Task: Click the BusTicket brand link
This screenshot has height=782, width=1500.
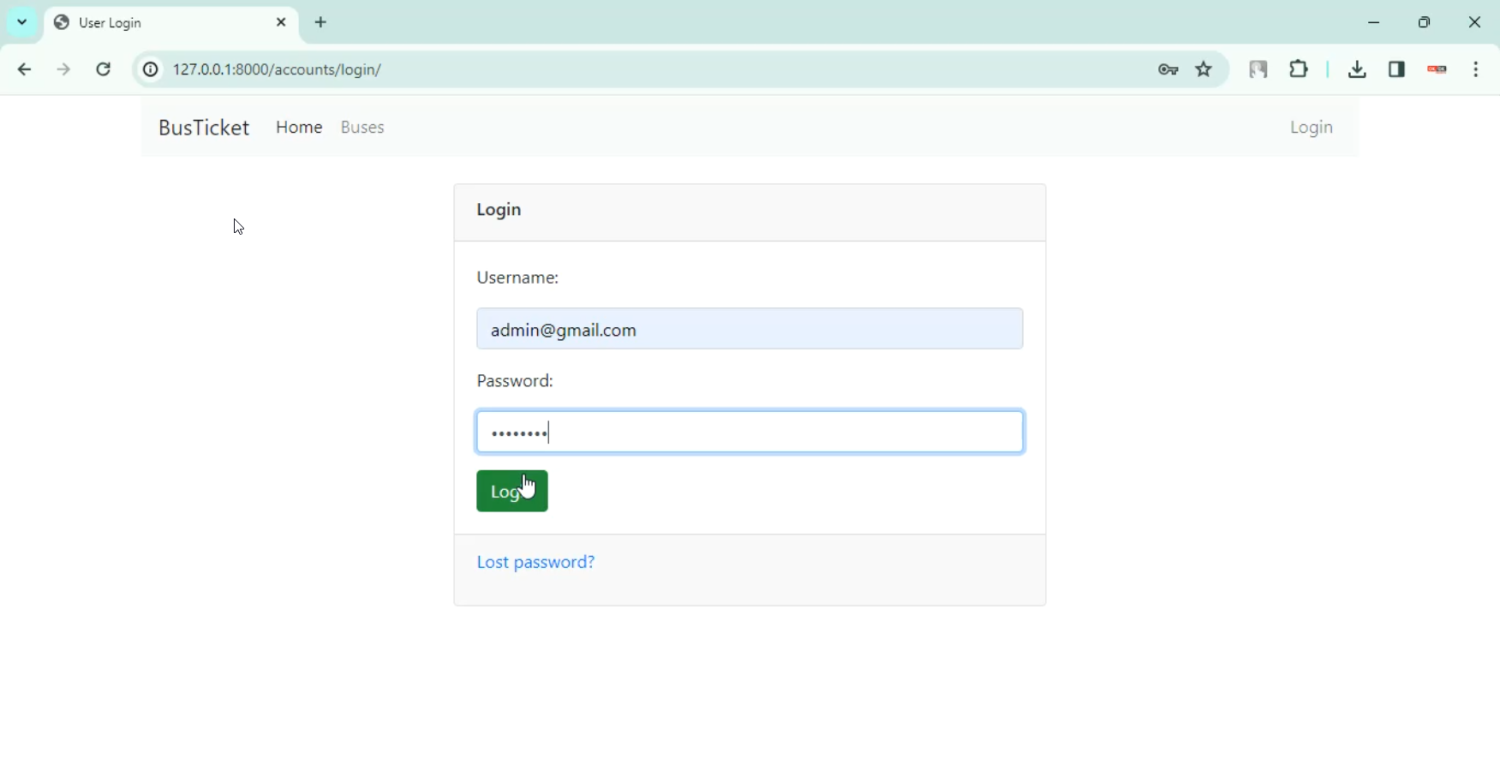Action: click(x=204, y=127)
